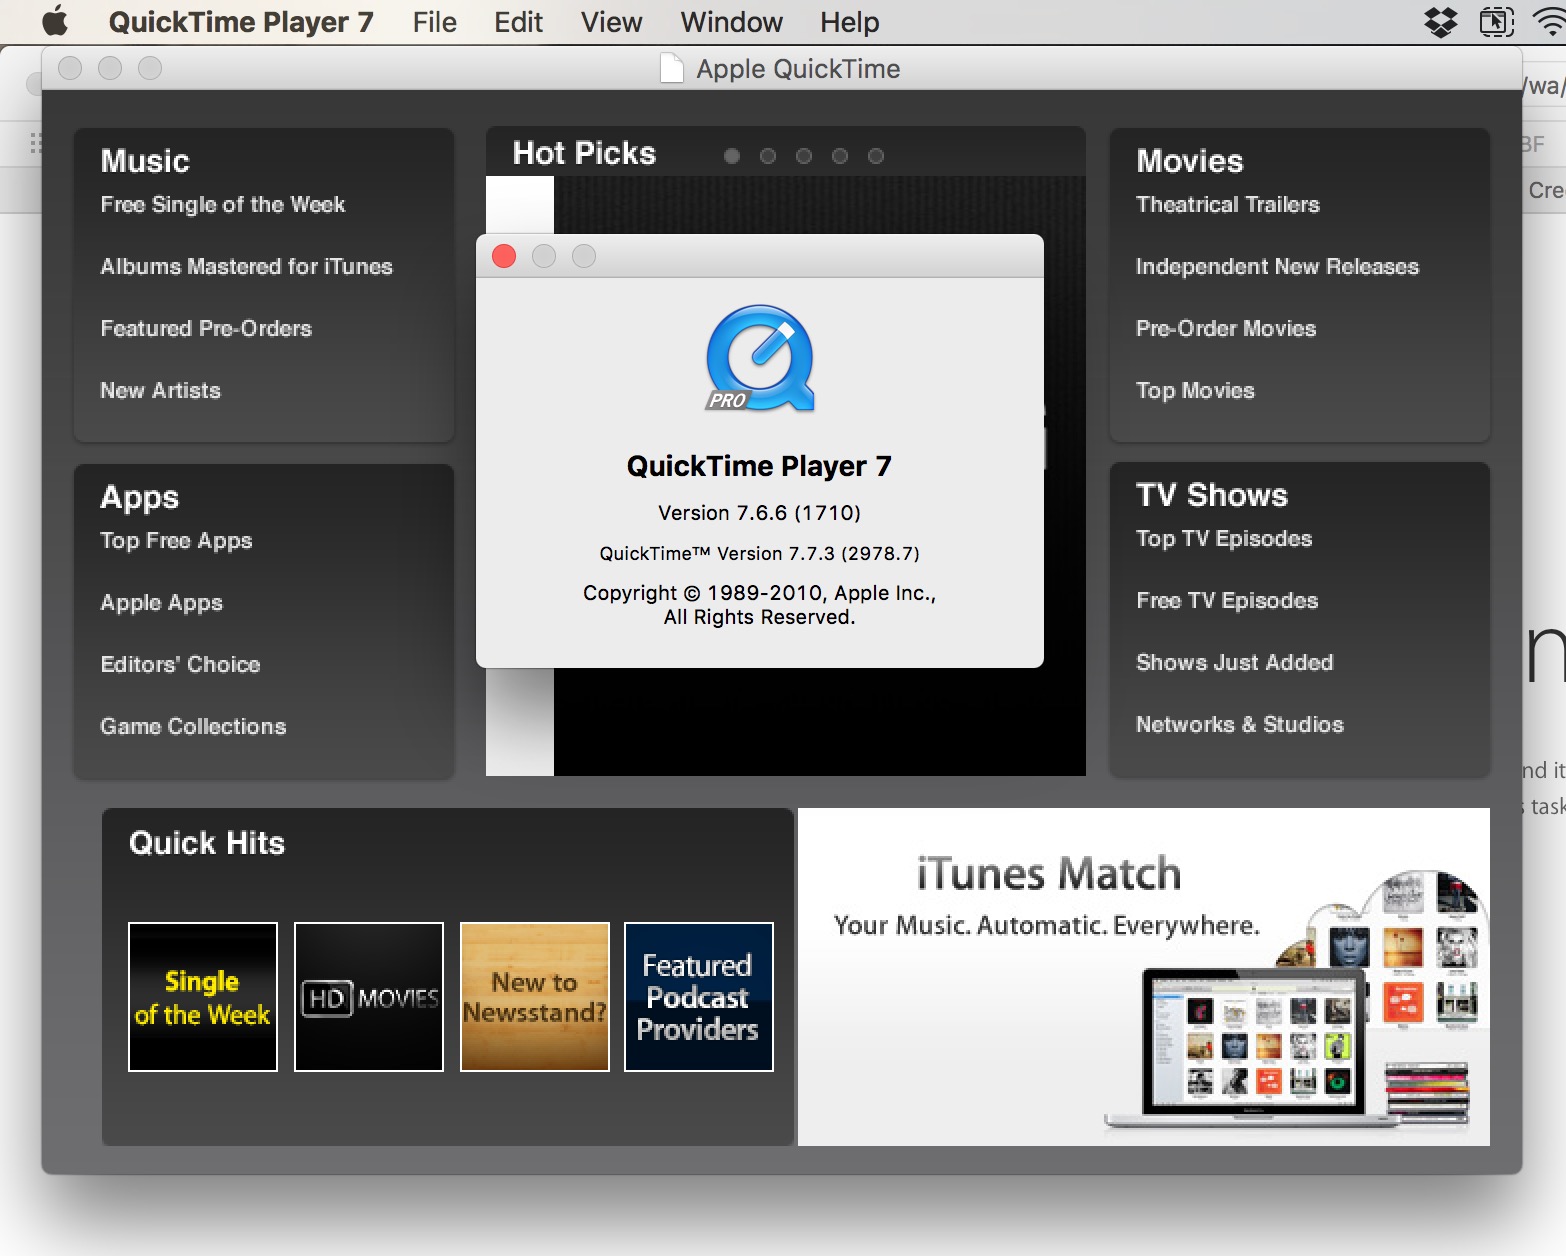This screenshot has width=1566, height=1256.
Task: Open QuickTime Player 7 application menu
Action: 240,22
